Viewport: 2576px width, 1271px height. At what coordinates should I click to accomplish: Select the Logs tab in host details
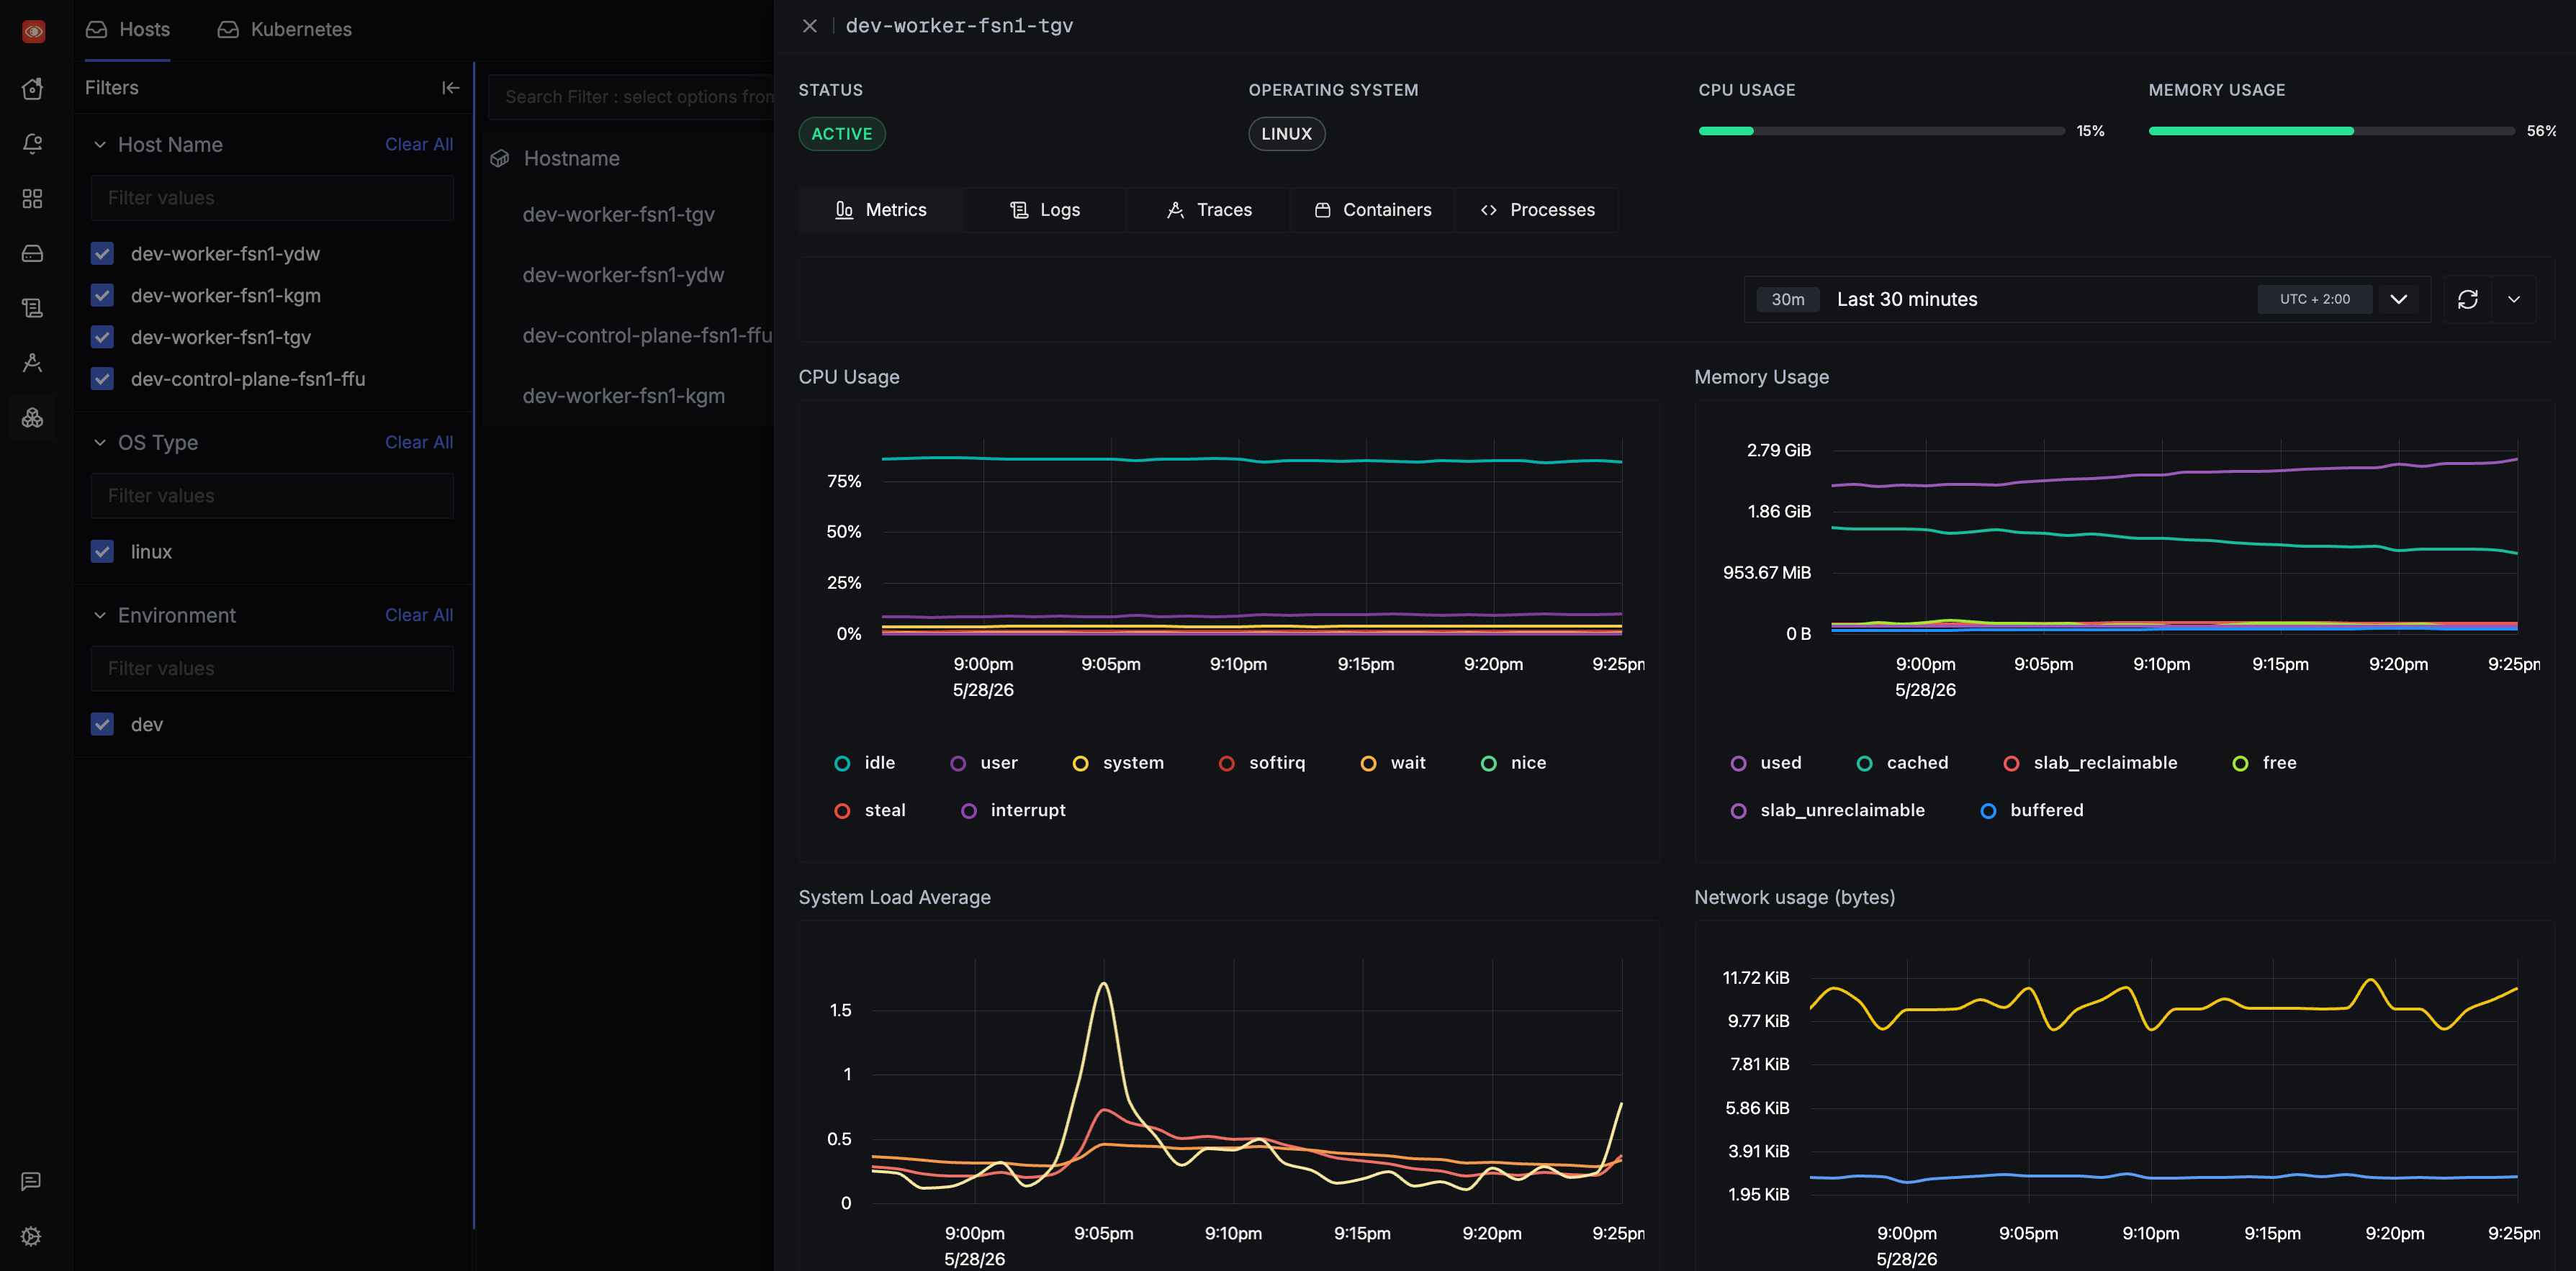[1045, 210]
